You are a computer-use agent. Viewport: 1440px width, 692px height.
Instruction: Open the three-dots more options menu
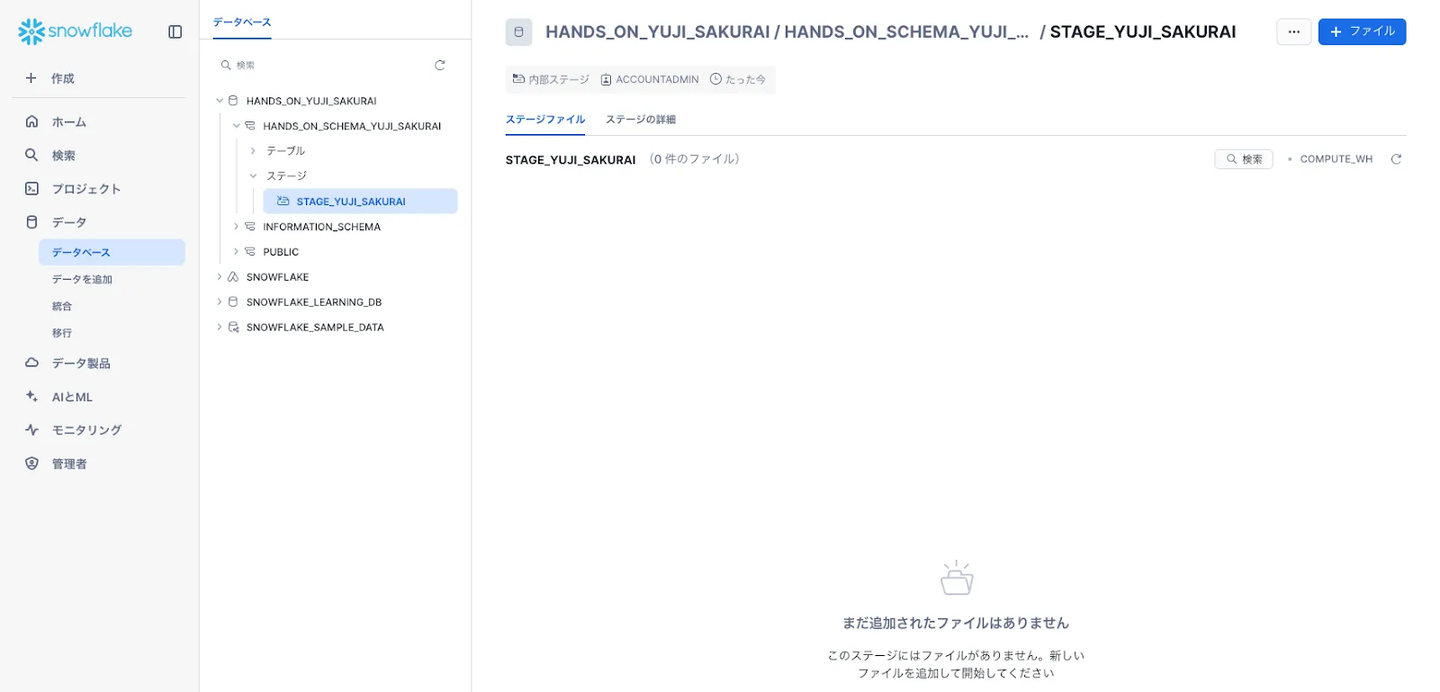(x=1294, y=32)
